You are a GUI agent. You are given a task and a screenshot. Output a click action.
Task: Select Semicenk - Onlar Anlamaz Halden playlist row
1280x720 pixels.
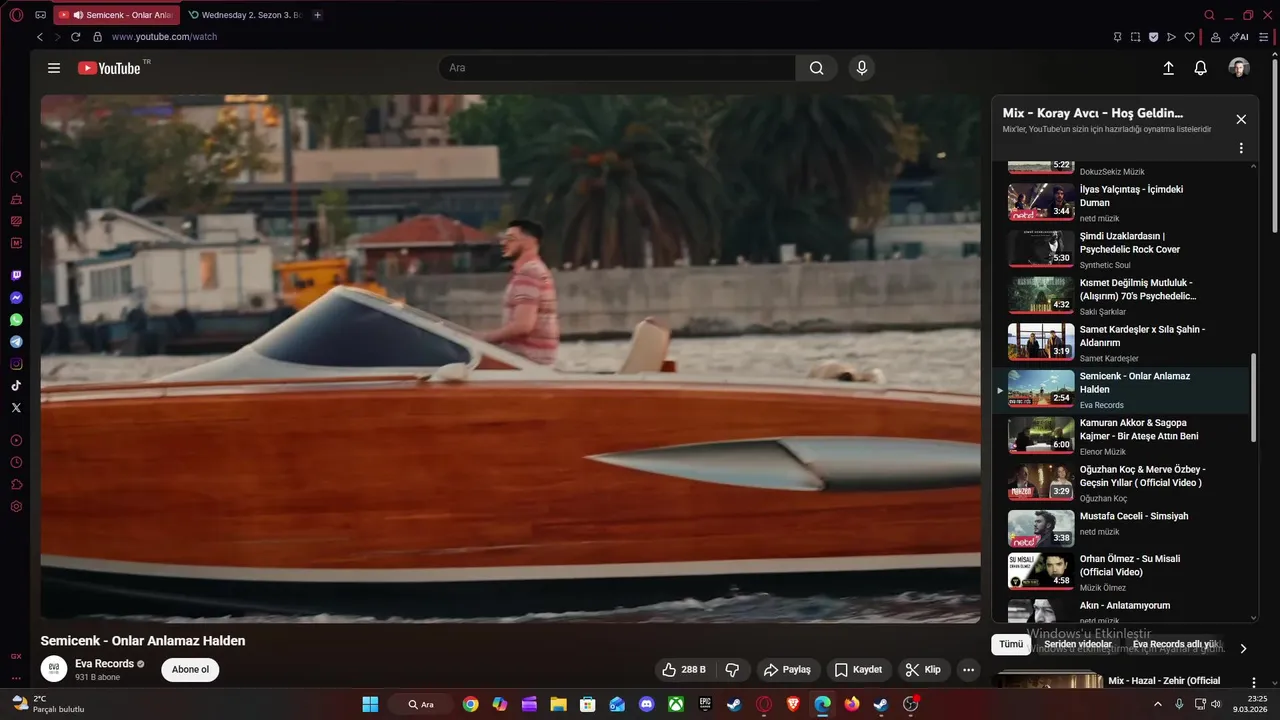point(1121,390)
